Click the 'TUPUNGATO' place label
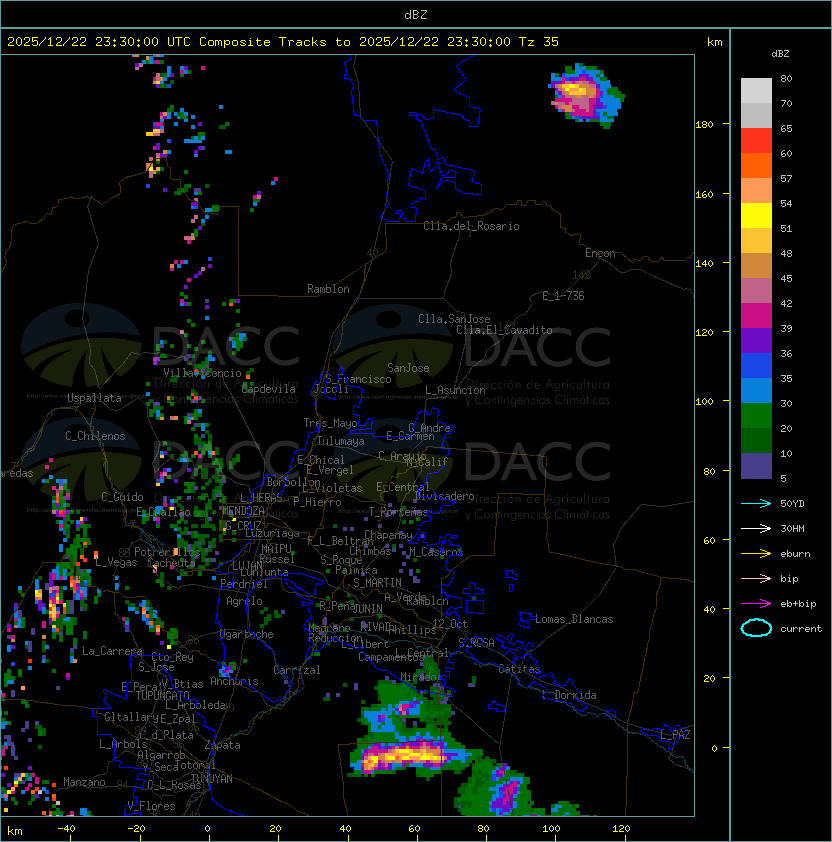The height and width of the screenshot is (842, 832). [x=162, y=695]
